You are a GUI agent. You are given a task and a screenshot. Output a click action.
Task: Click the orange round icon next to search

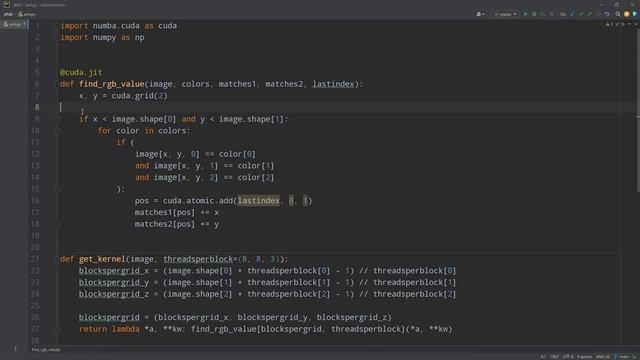(x=627, y=14)
